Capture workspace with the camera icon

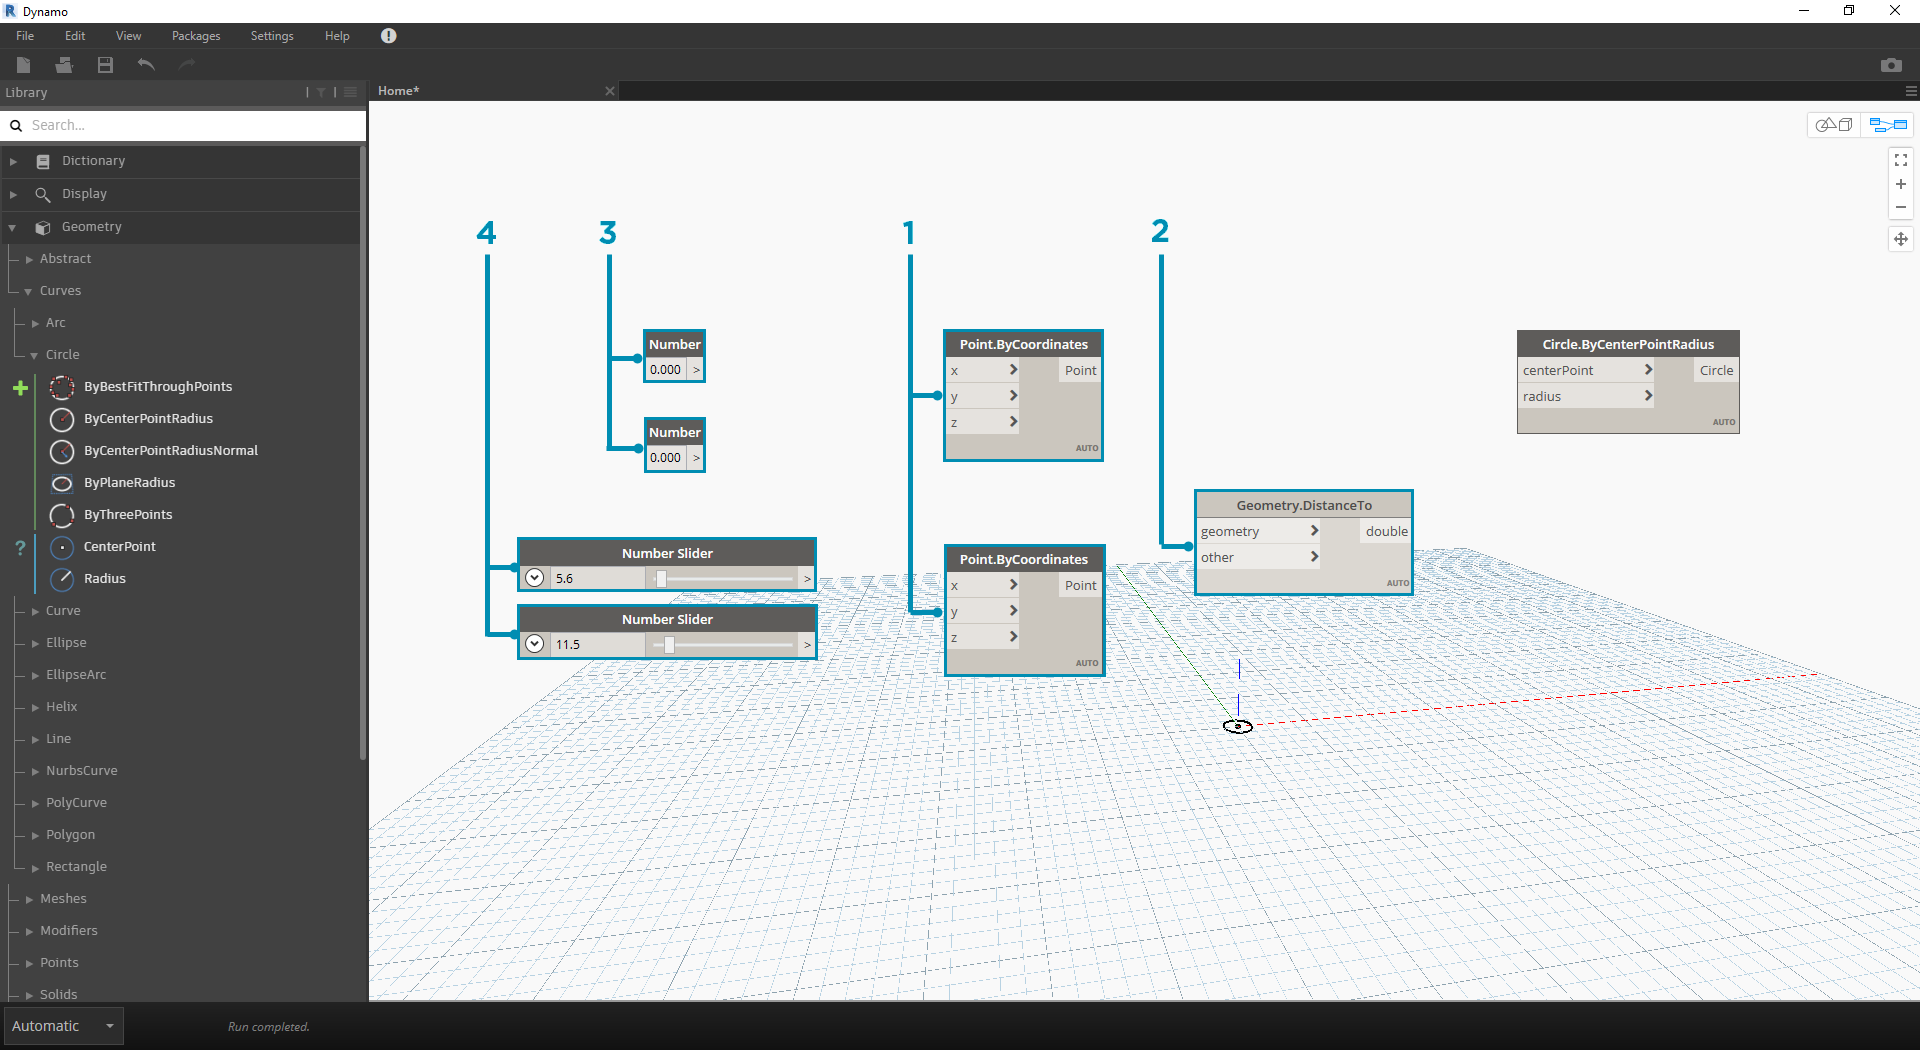pyautogui.click(x=1892, y=64)
